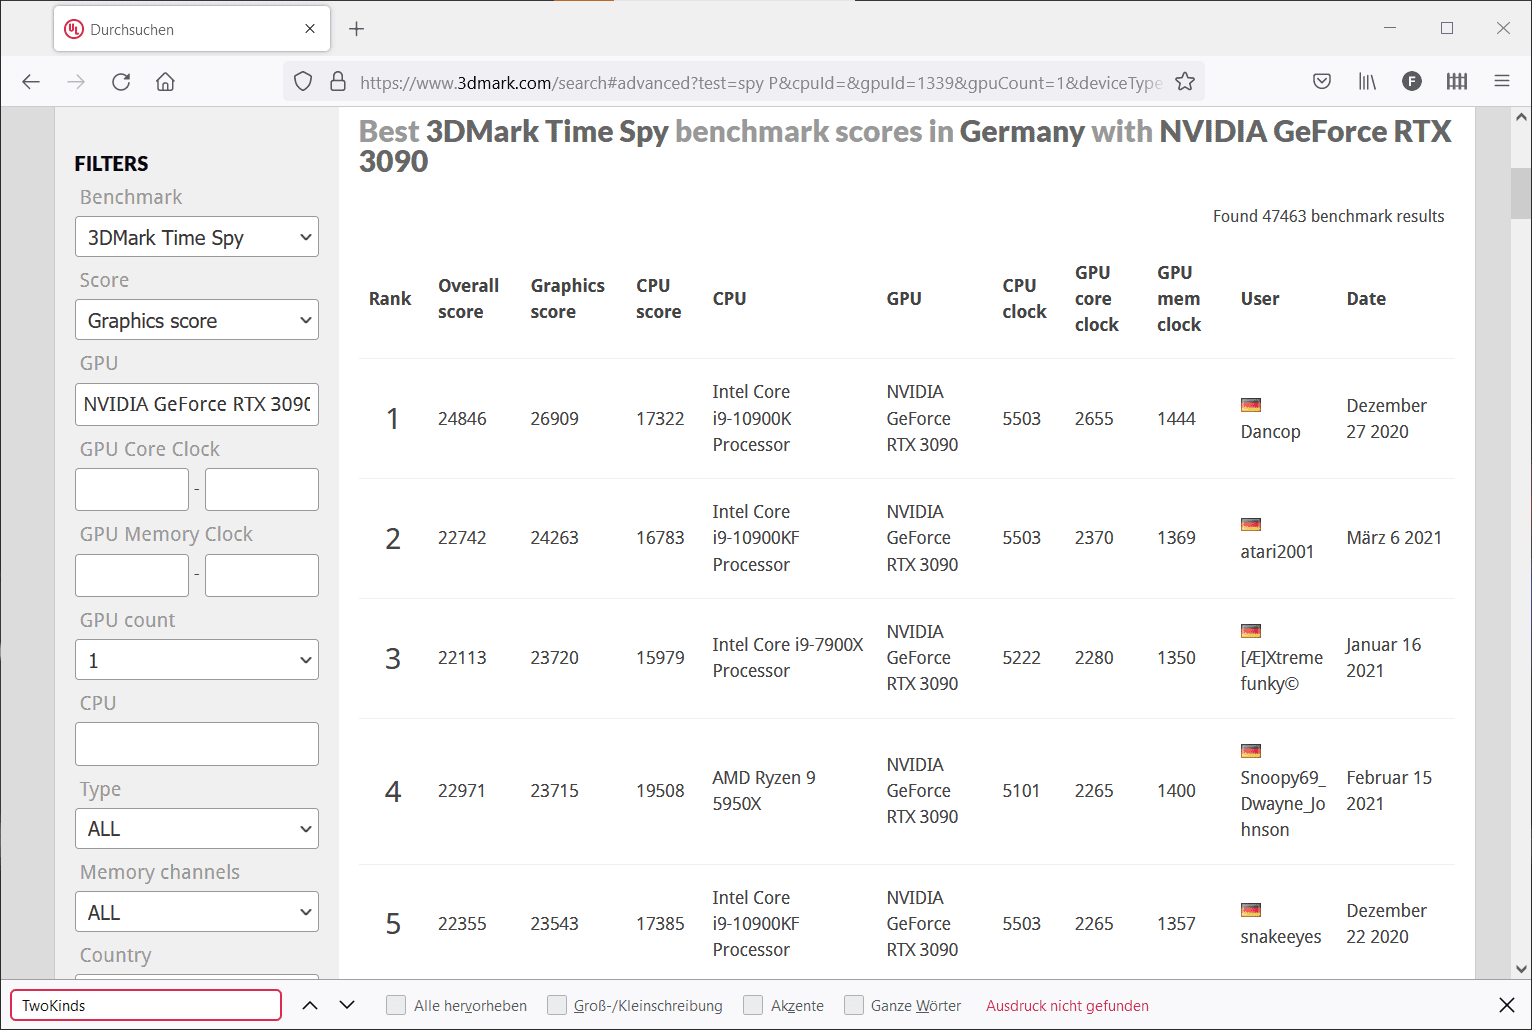Open the Type dropdown set to ALL

[x=197, y=828]
